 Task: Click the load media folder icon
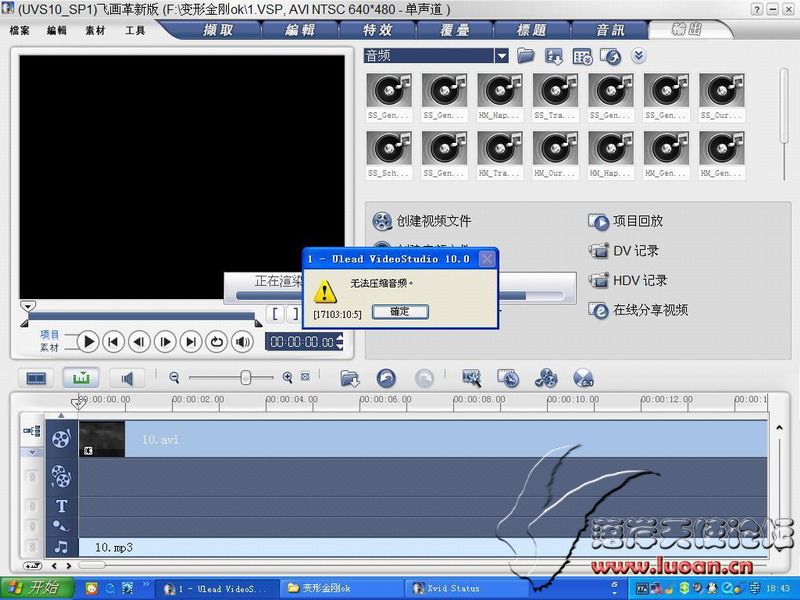click(526, 56)
